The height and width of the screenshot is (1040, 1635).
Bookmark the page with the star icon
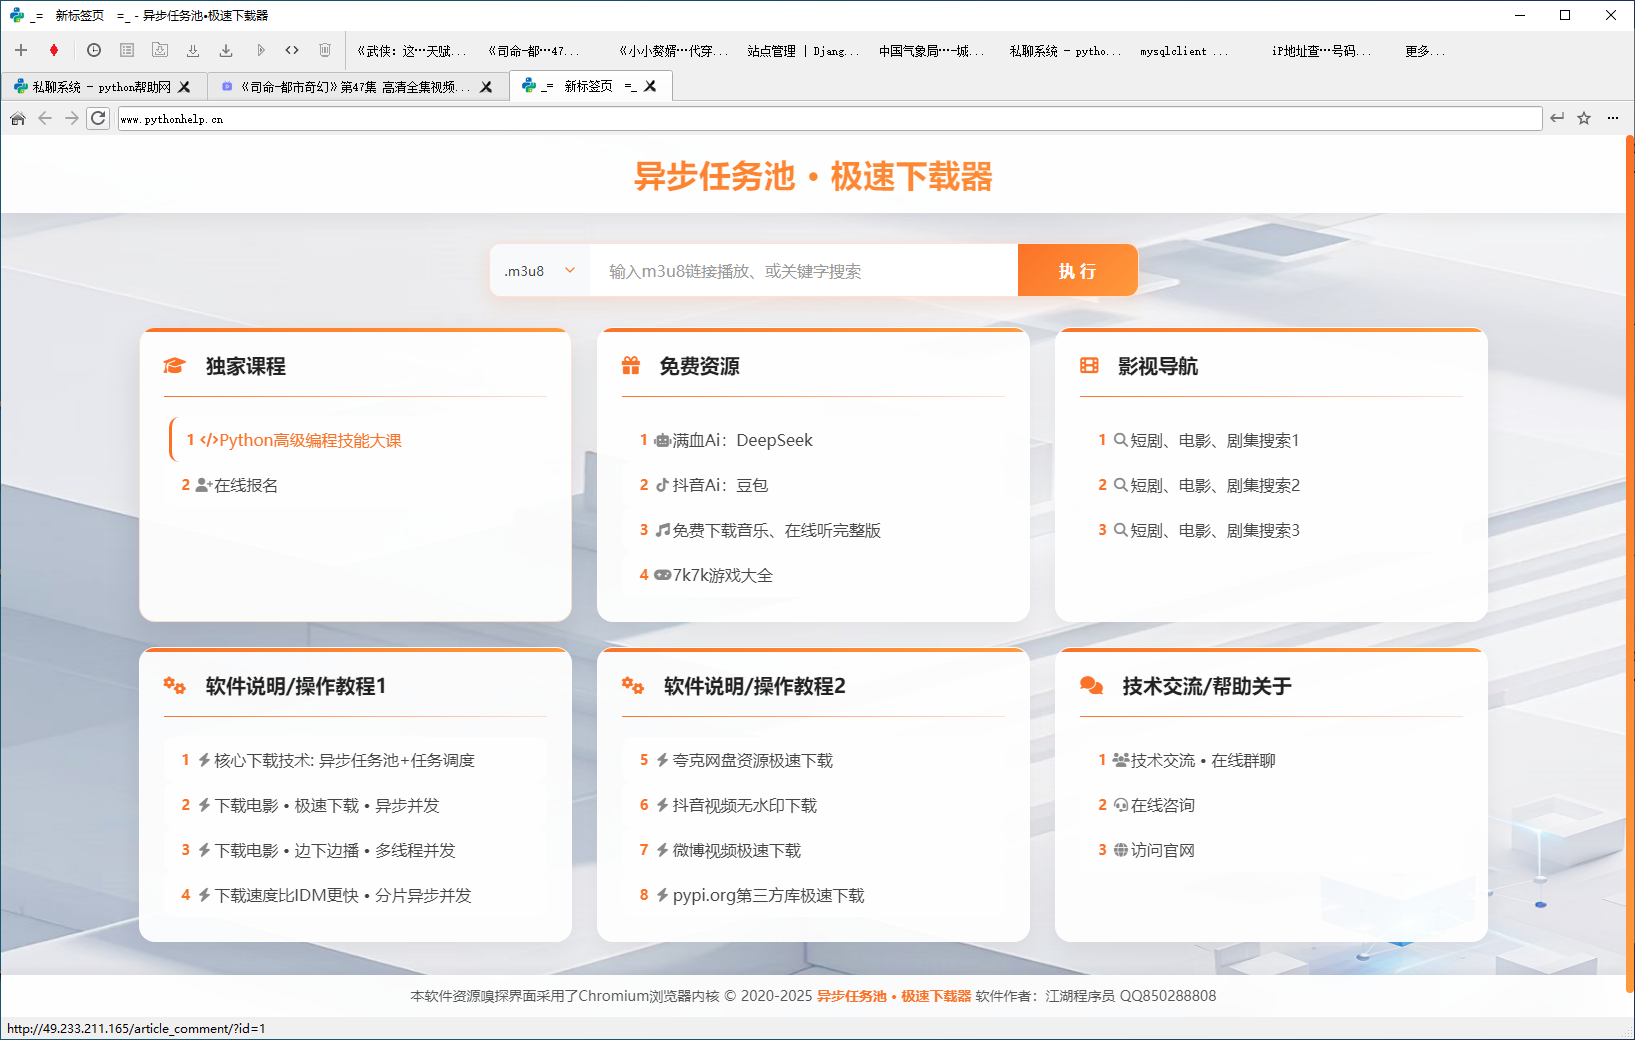point(1584,118)
